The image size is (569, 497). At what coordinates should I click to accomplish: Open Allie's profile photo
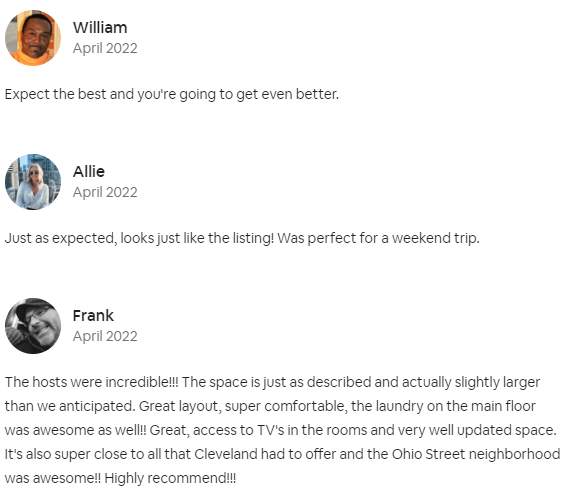(x=33, y=182)
